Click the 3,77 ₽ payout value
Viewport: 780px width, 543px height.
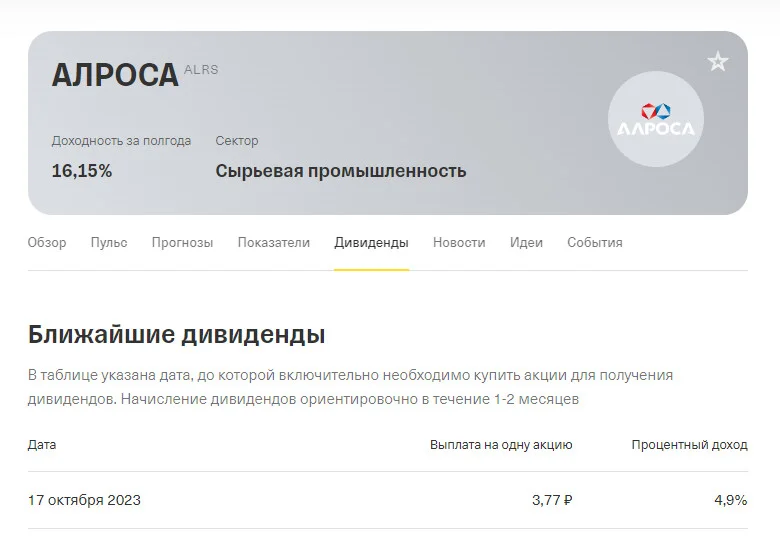[x=552, y=500]
